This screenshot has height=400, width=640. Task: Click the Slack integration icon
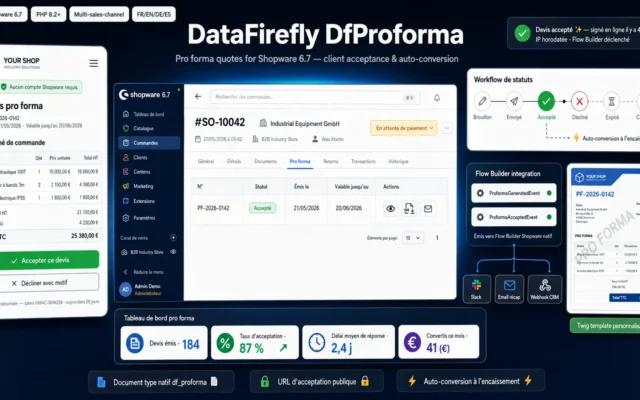[x=476, y=289]
